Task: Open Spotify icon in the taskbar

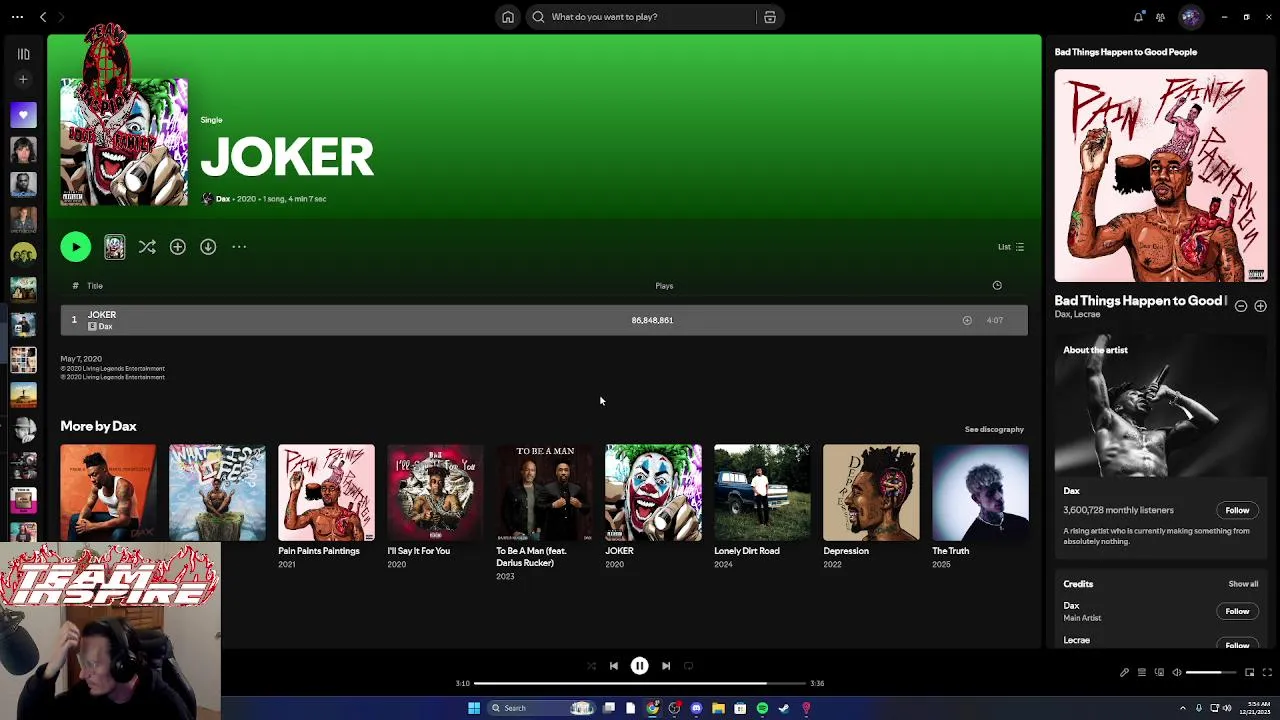Action: pos(762,708)
